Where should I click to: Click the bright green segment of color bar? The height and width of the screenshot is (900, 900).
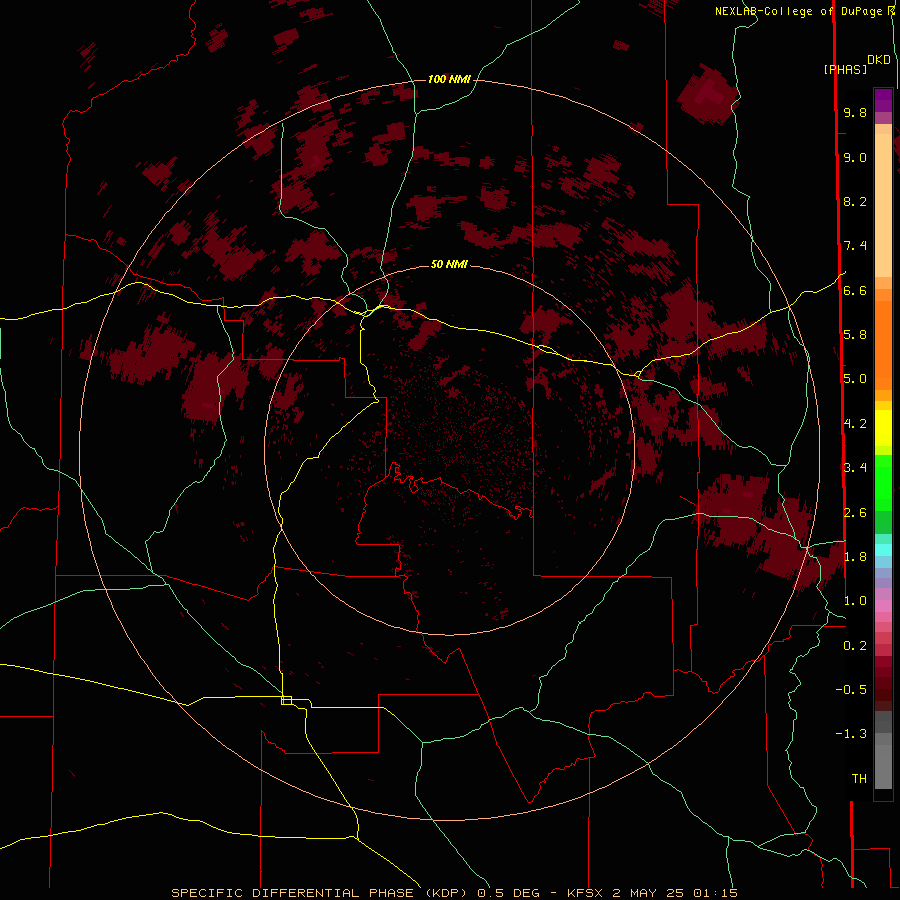point(883,482)
